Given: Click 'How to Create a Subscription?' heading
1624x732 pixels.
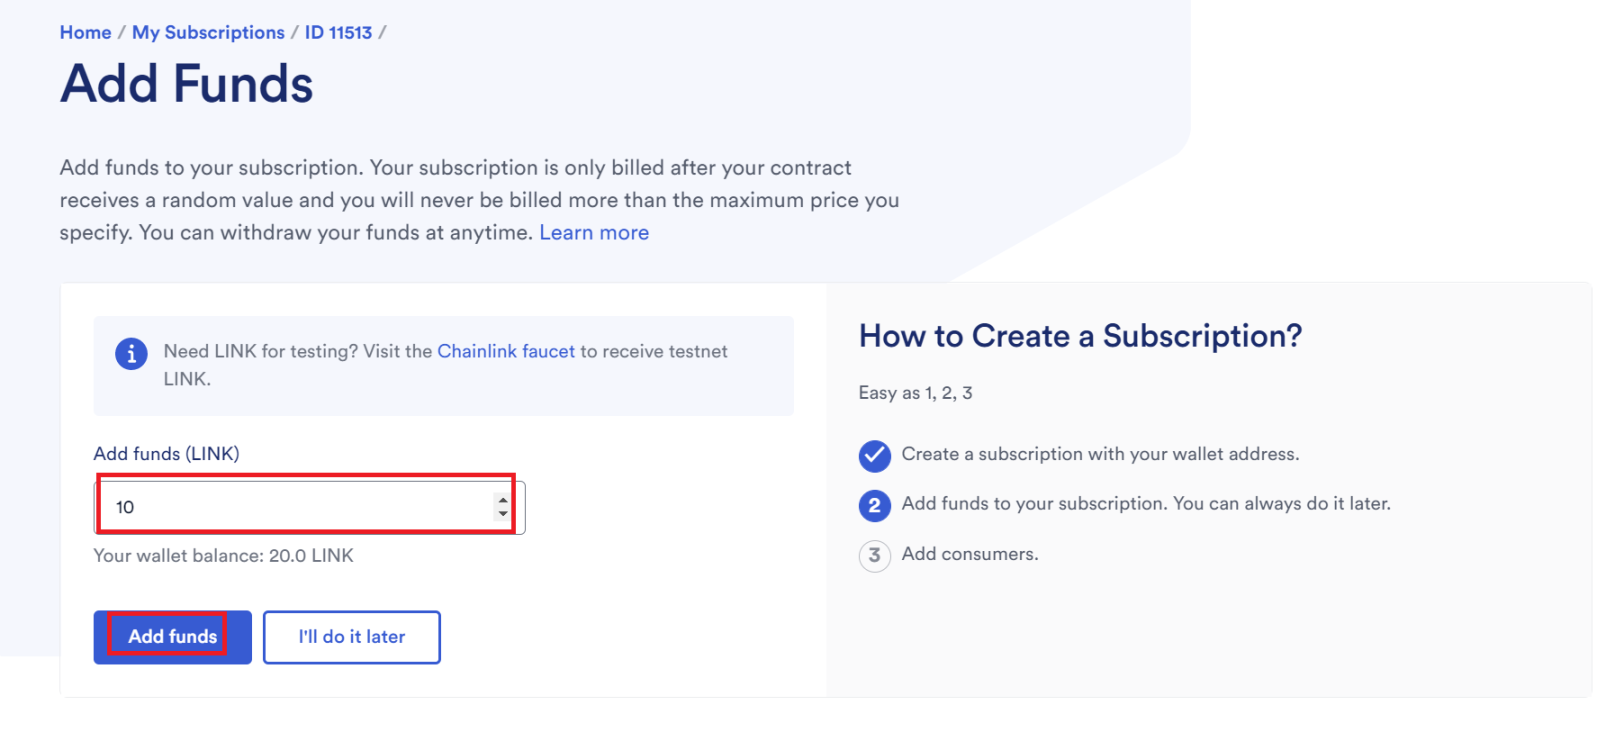Looking at the screenshot, I should point(1080,337).
